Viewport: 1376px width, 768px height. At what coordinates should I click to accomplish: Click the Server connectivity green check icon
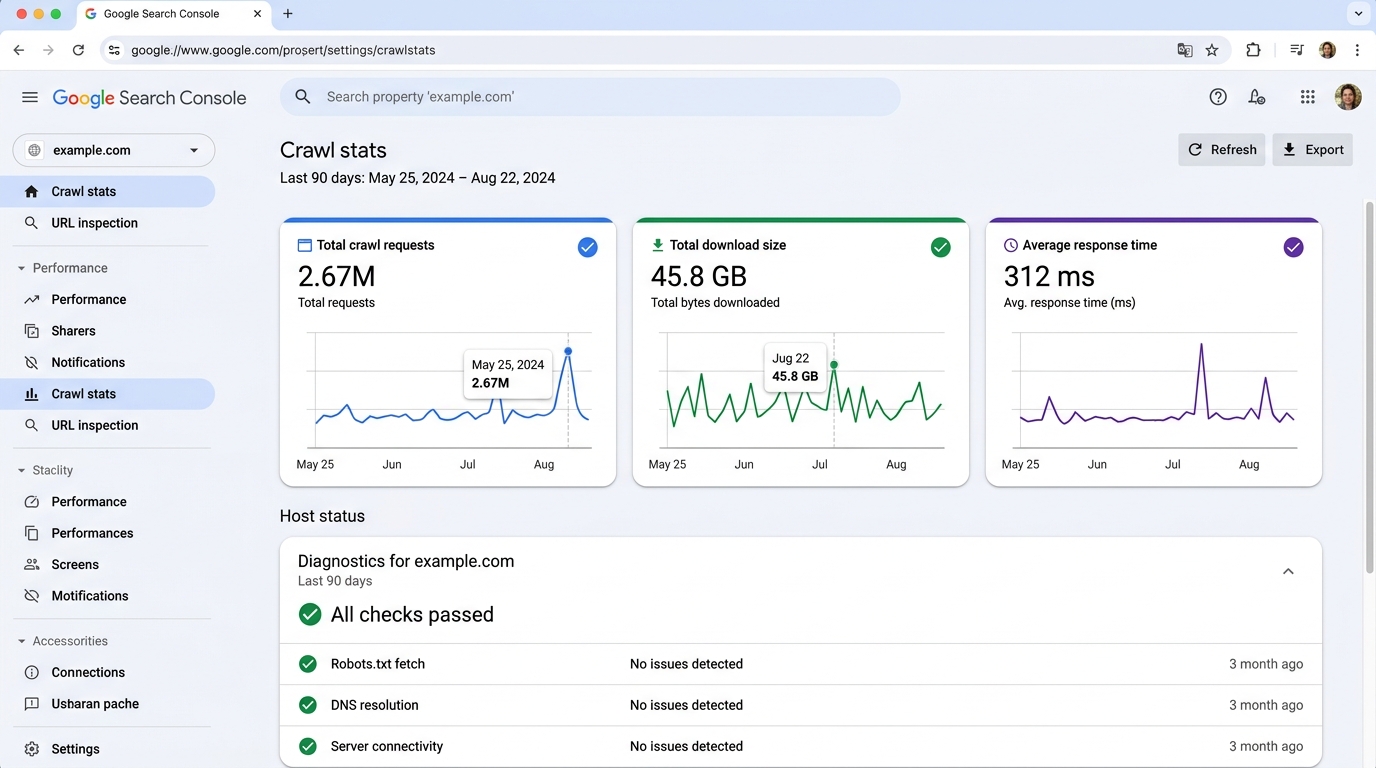click(x=308, y=746)
